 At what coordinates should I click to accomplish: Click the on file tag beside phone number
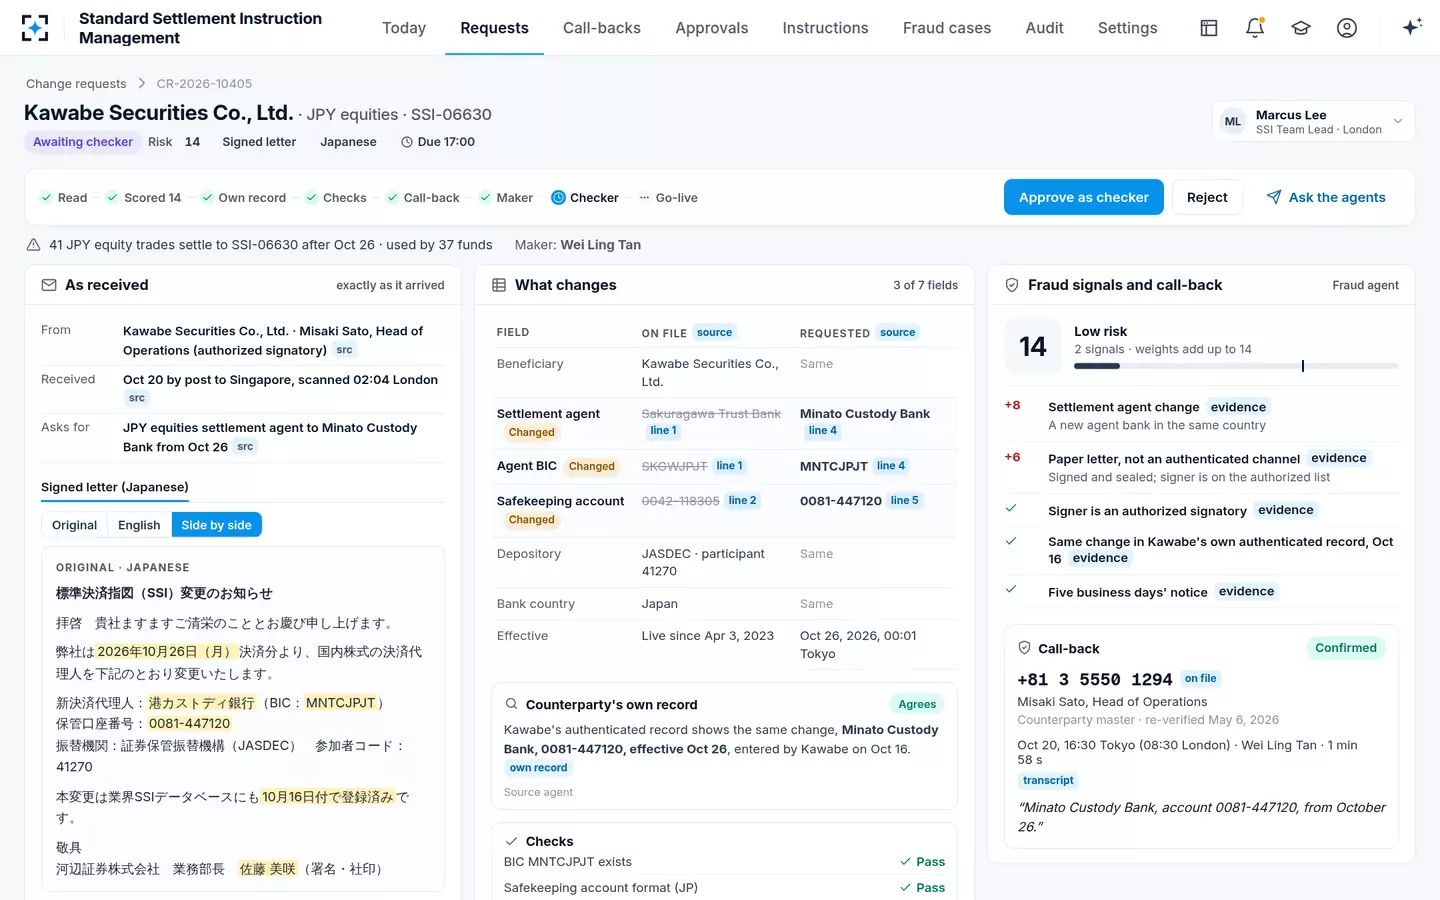(x=1200, y=679)
